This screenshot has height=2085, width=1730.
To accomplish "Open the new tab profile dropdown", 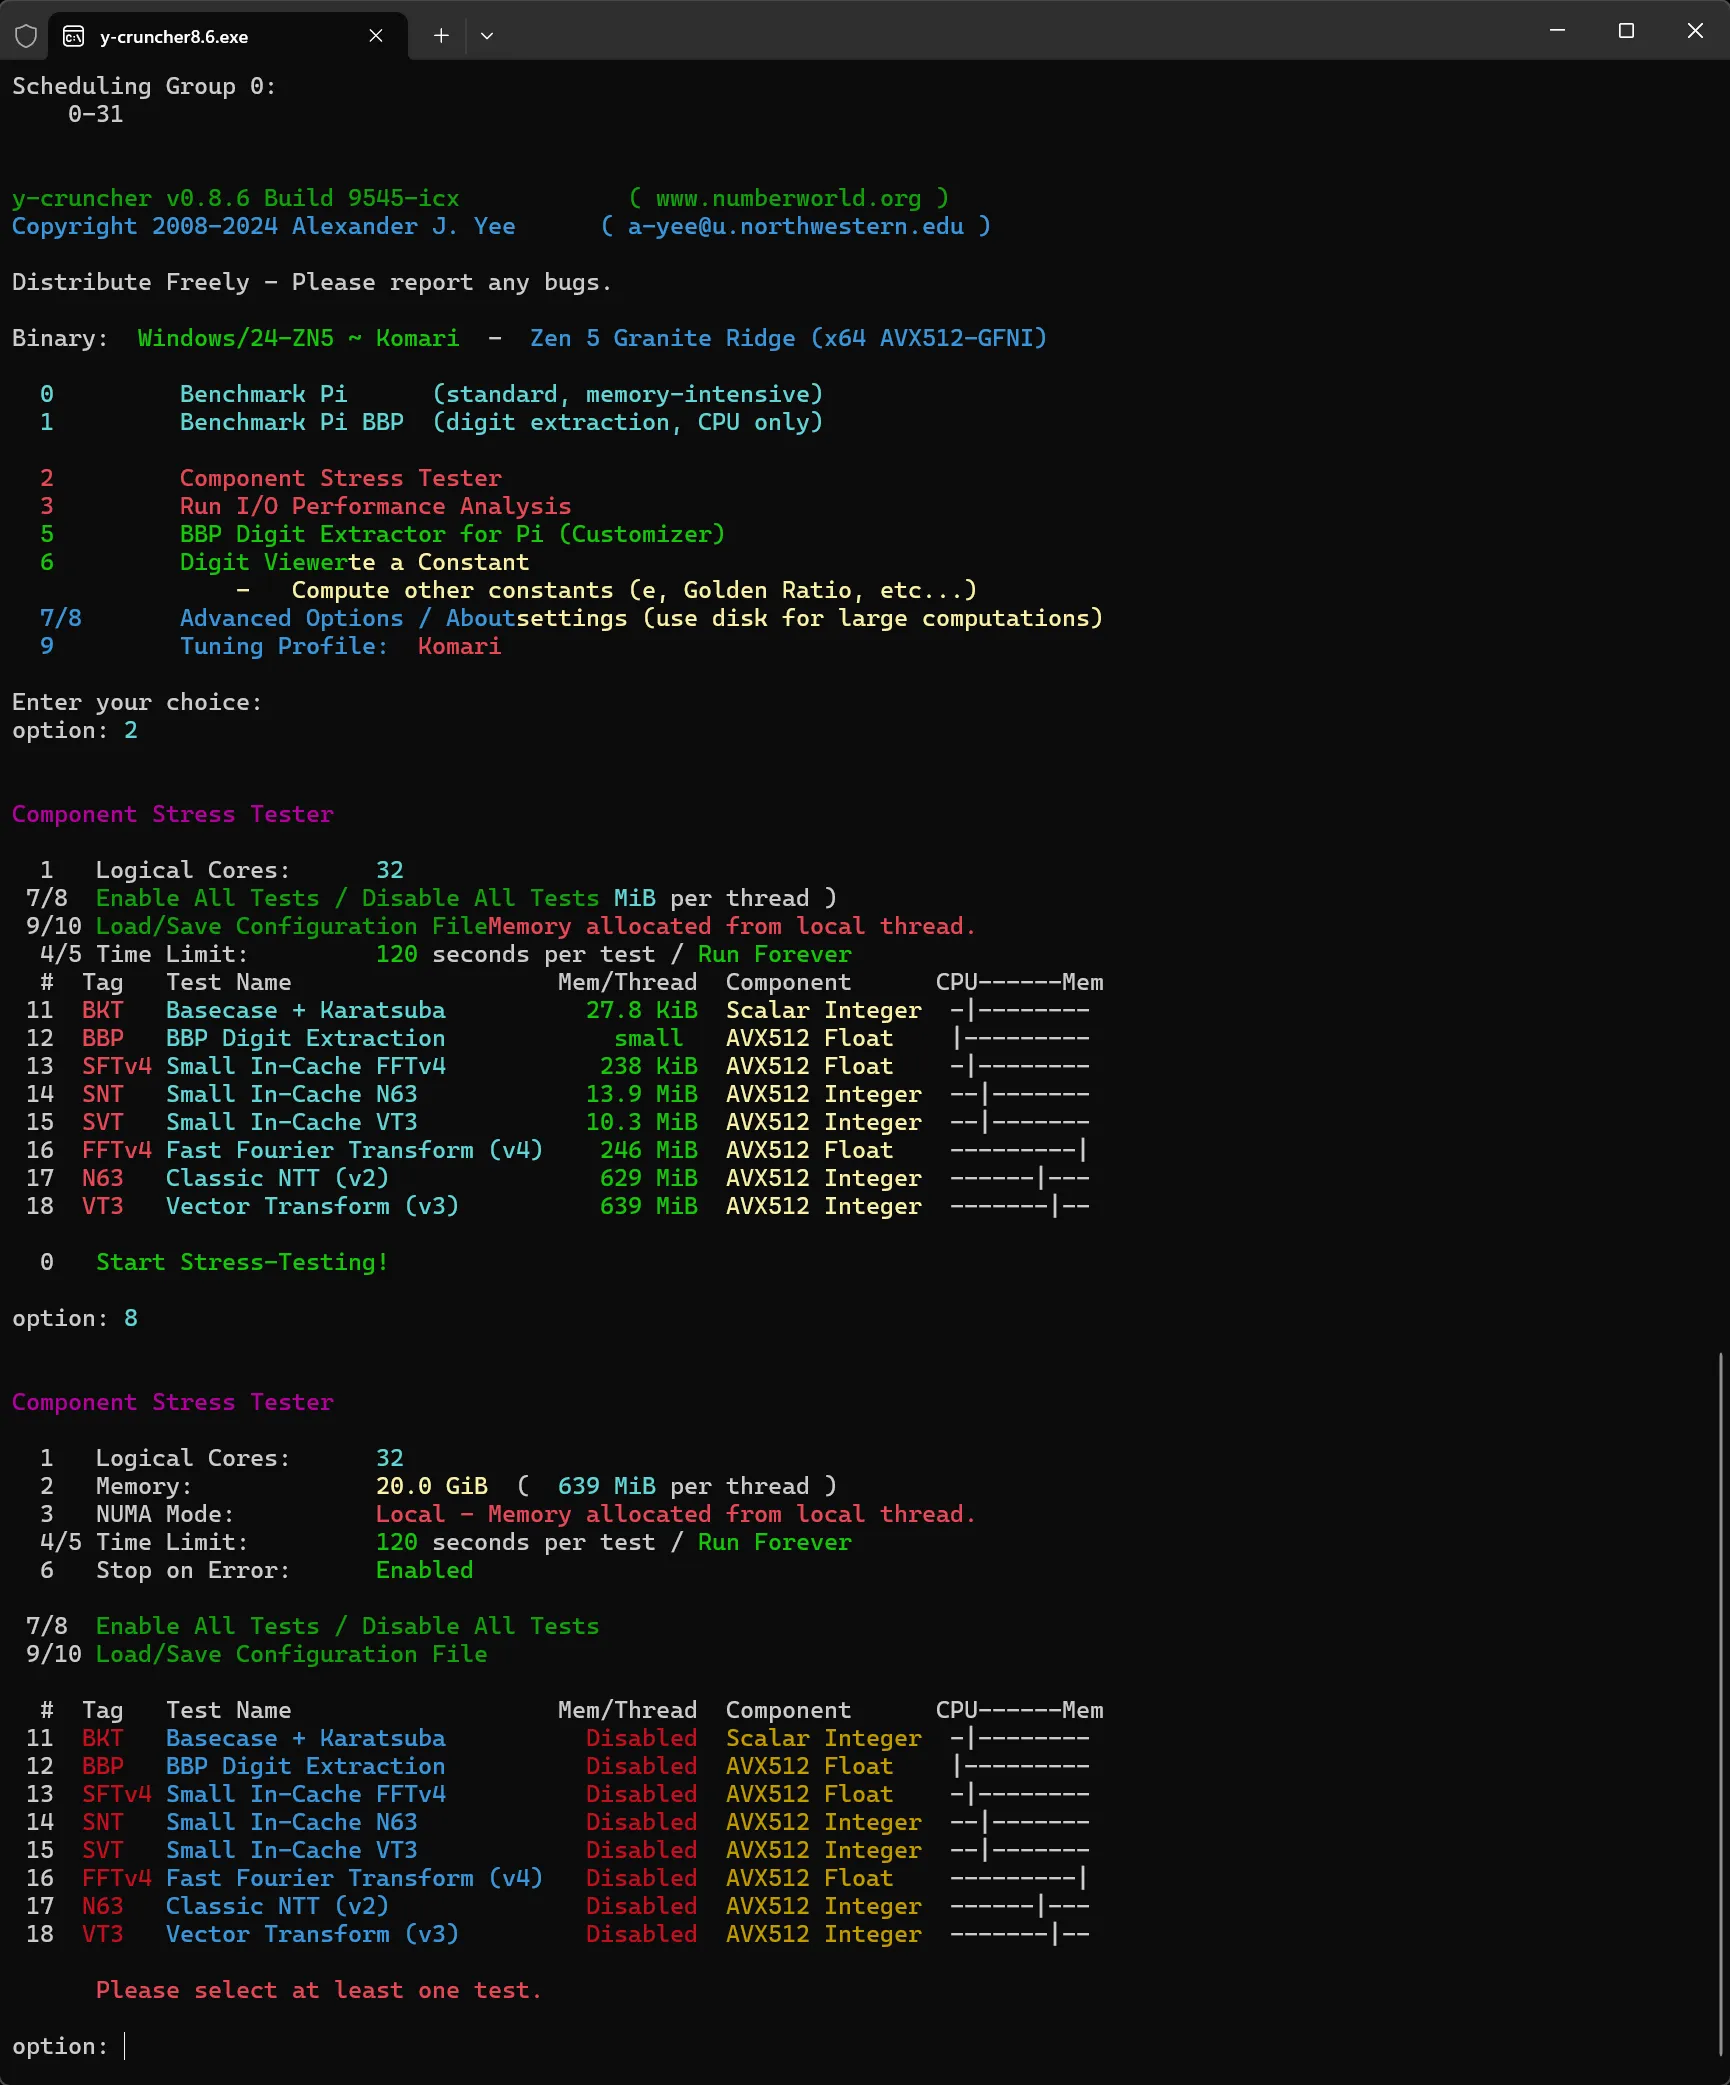I will tap(487, 36).
